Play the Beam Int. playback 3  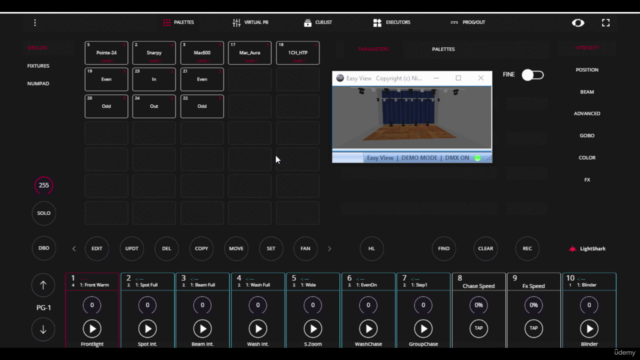(202, 329)
